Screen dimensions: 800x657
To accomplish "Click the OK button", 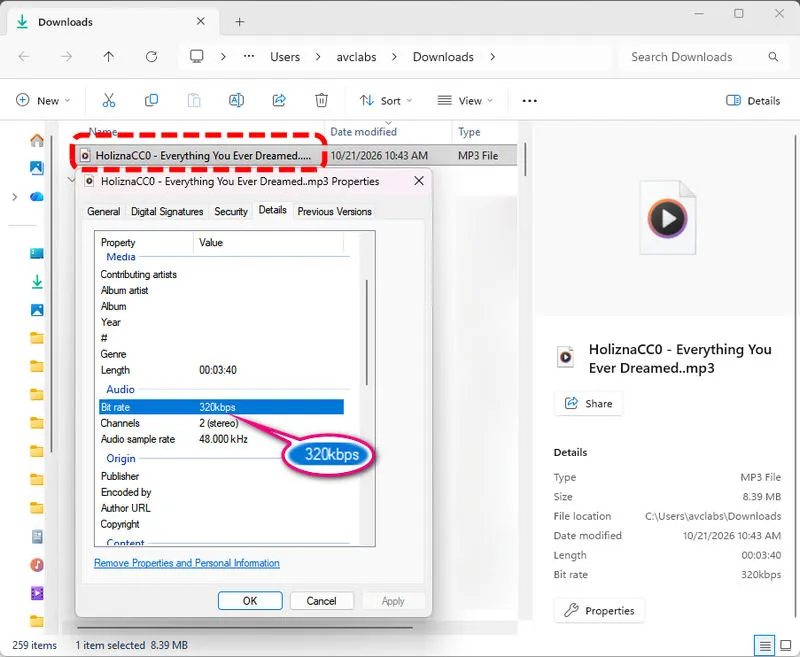I will coord(250,601).
